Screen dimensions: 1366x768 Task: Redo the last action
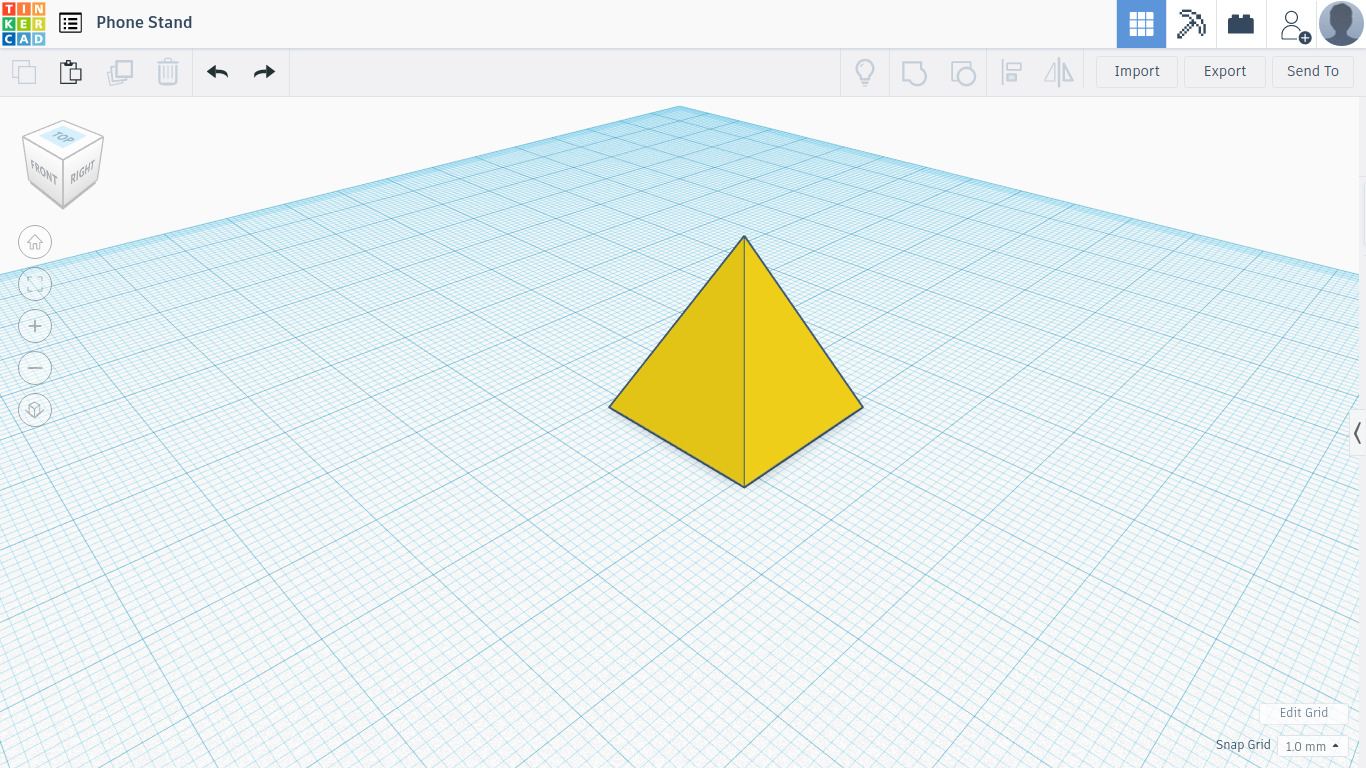pos(264,72)
